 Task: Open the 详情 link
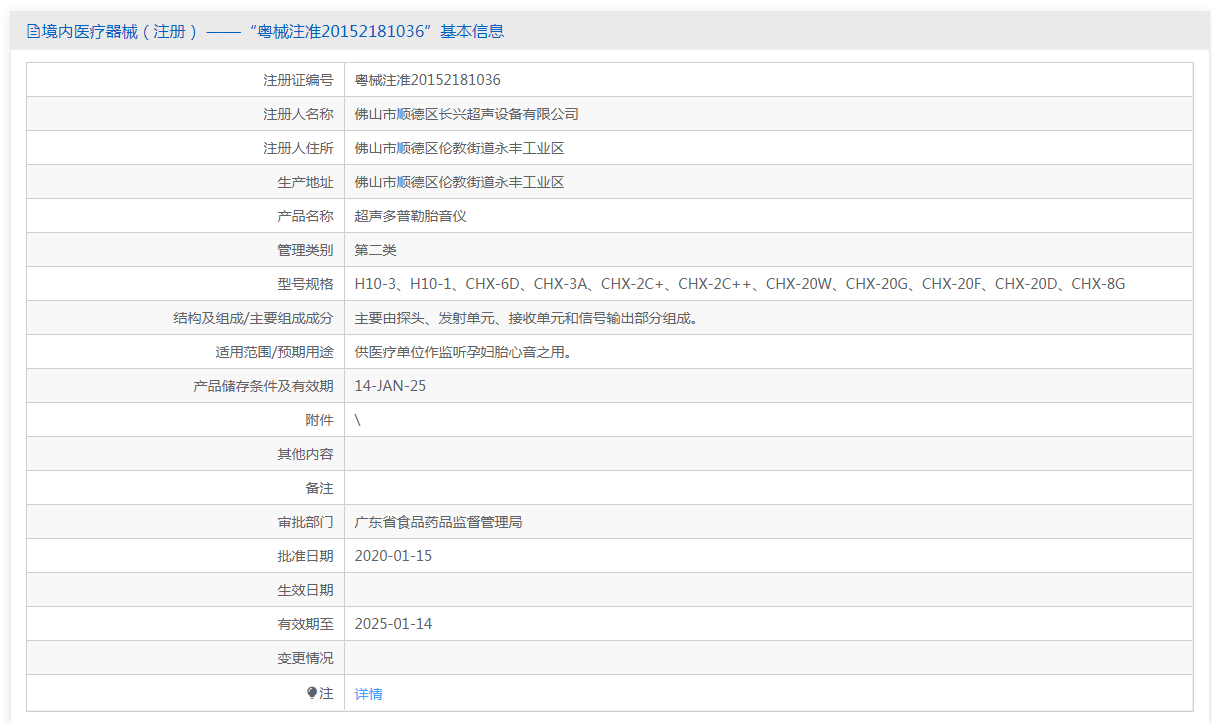pyautogui.click(x=368, y=694)
